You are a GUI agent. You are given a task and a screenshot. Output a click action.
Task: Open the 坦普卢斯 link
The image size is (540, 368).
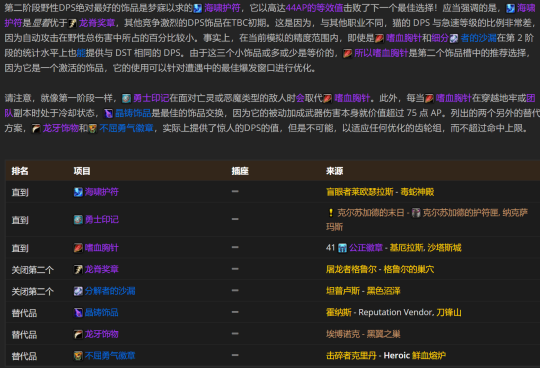pyautogui.click(x=343, y=291)
